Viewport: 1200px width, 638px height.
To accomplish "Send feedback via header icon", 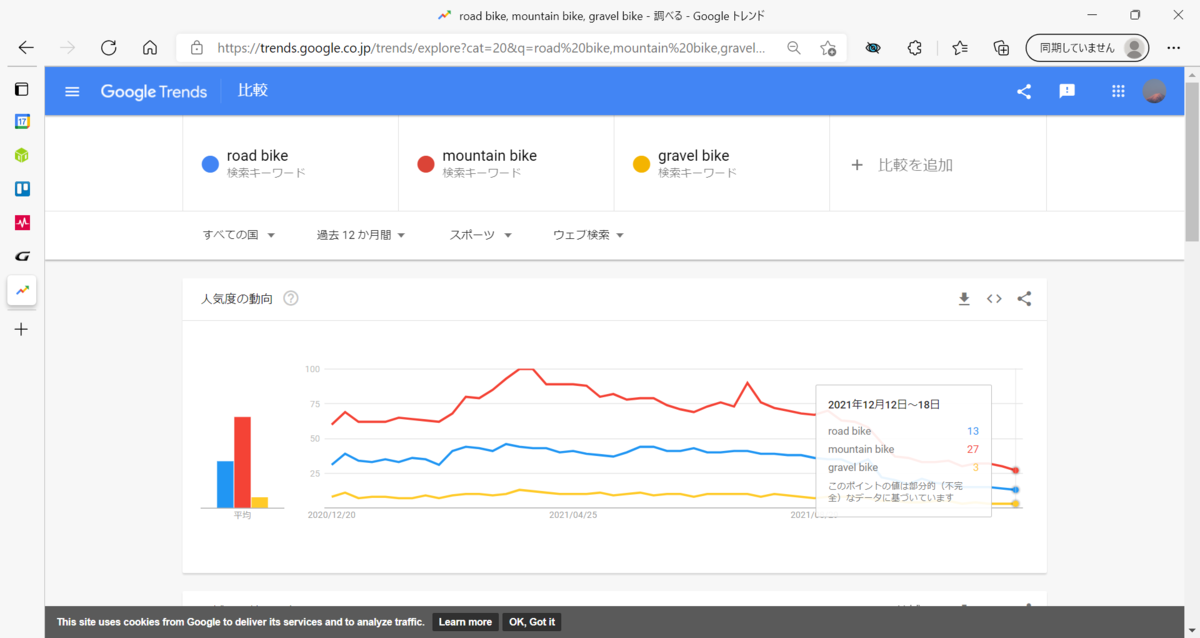I will (1067, 91).
